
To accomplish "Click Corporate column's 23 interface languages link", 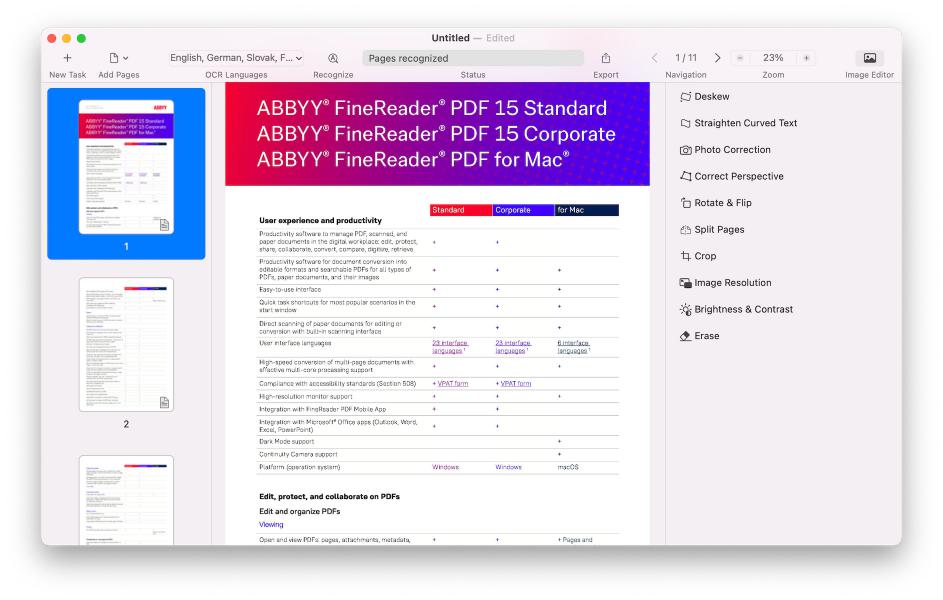I will [512, 347].
